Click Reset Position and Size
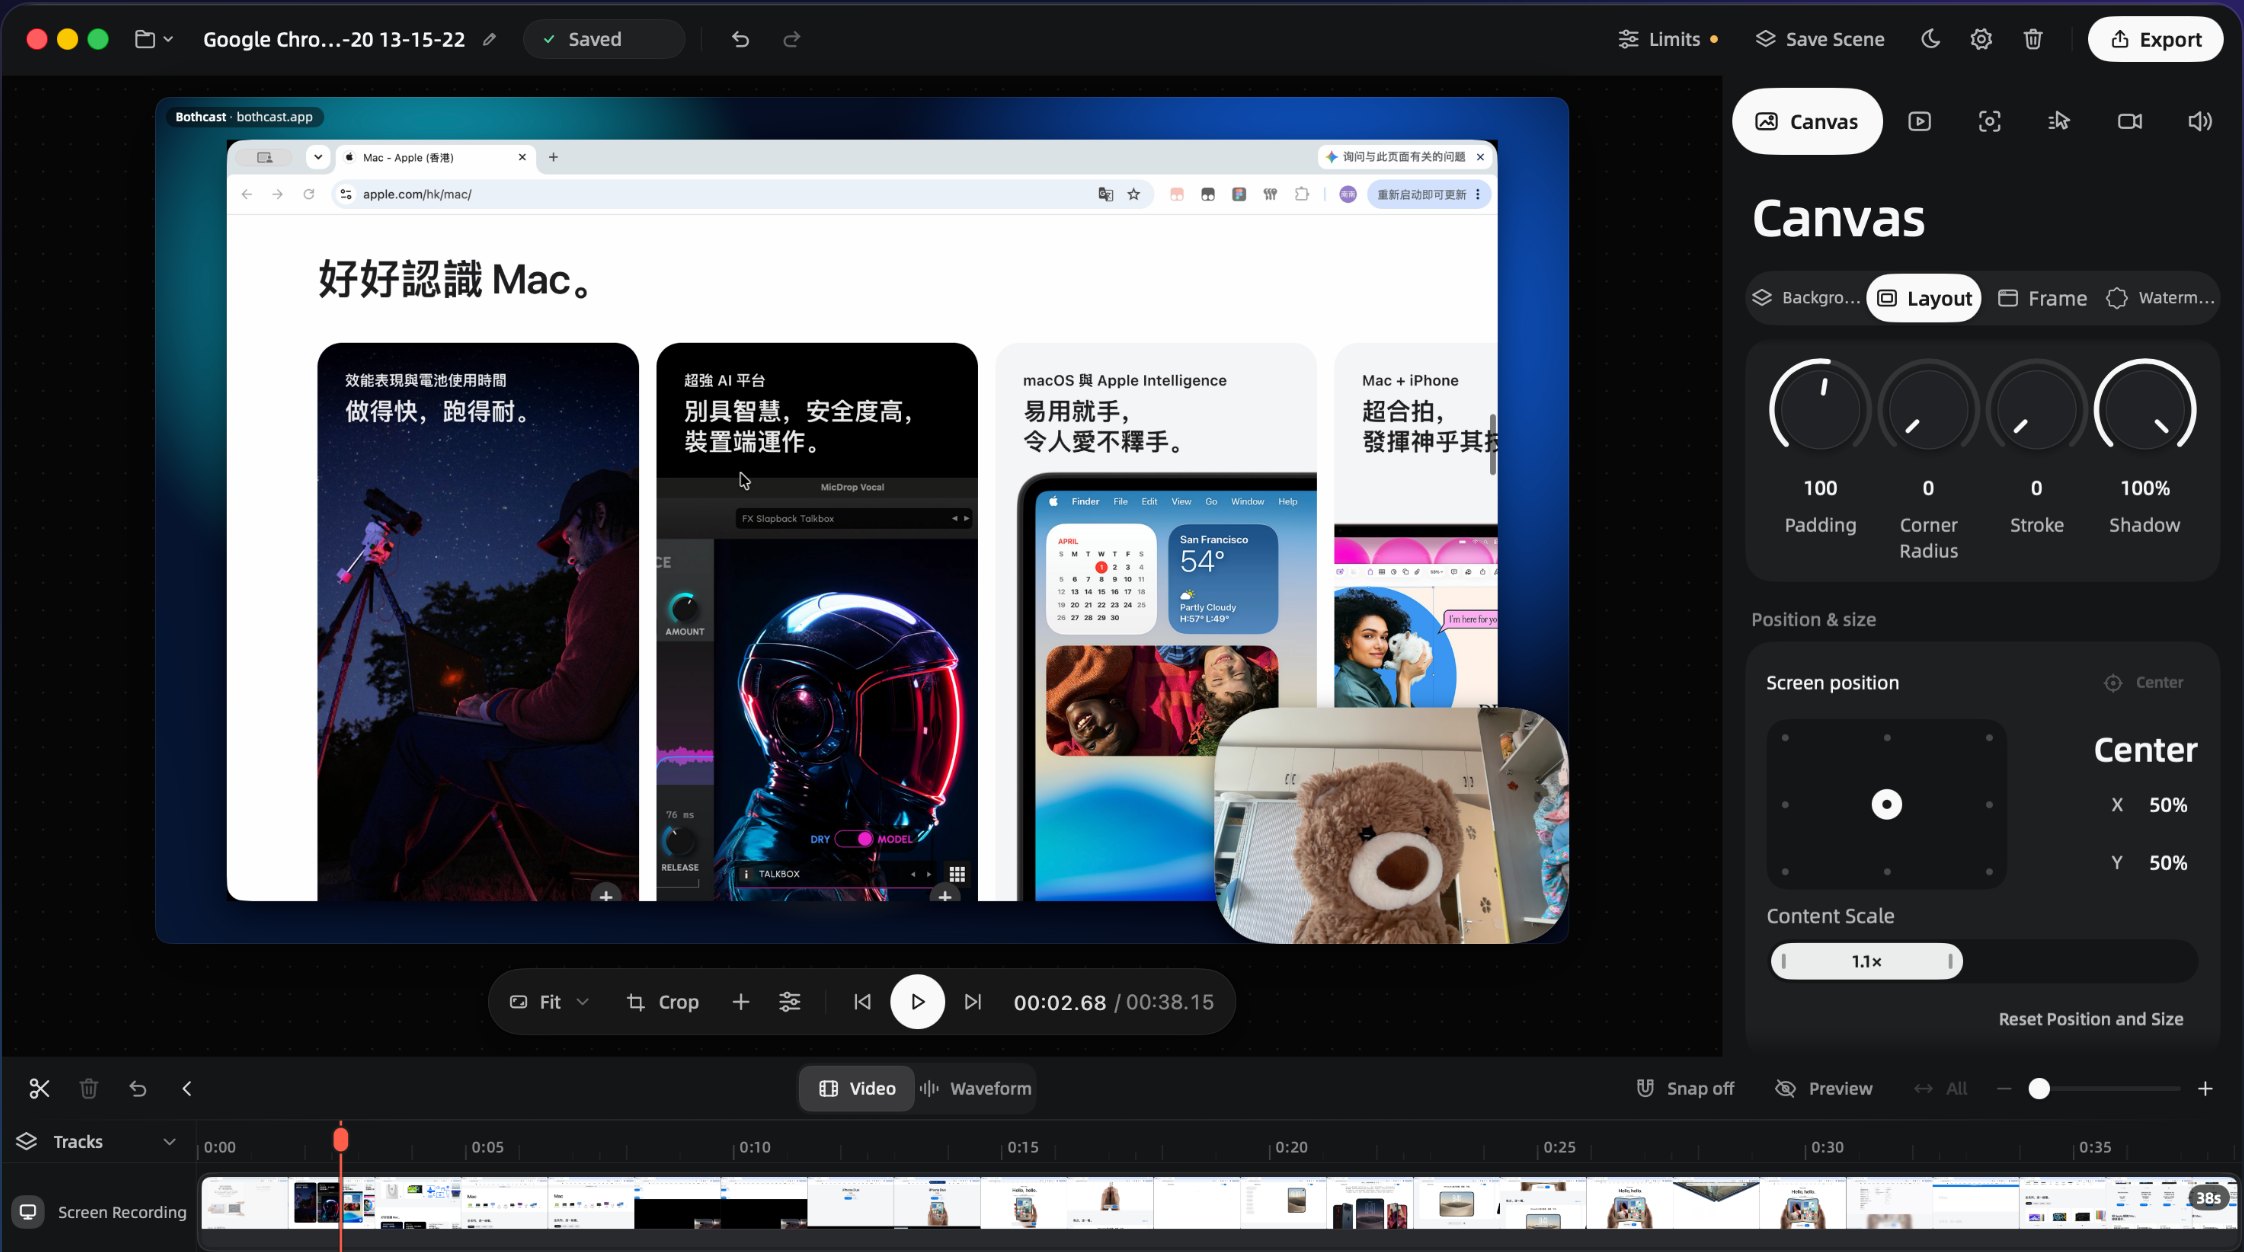Viewport: 2244px width, 1252px height. point(2090,1019)
